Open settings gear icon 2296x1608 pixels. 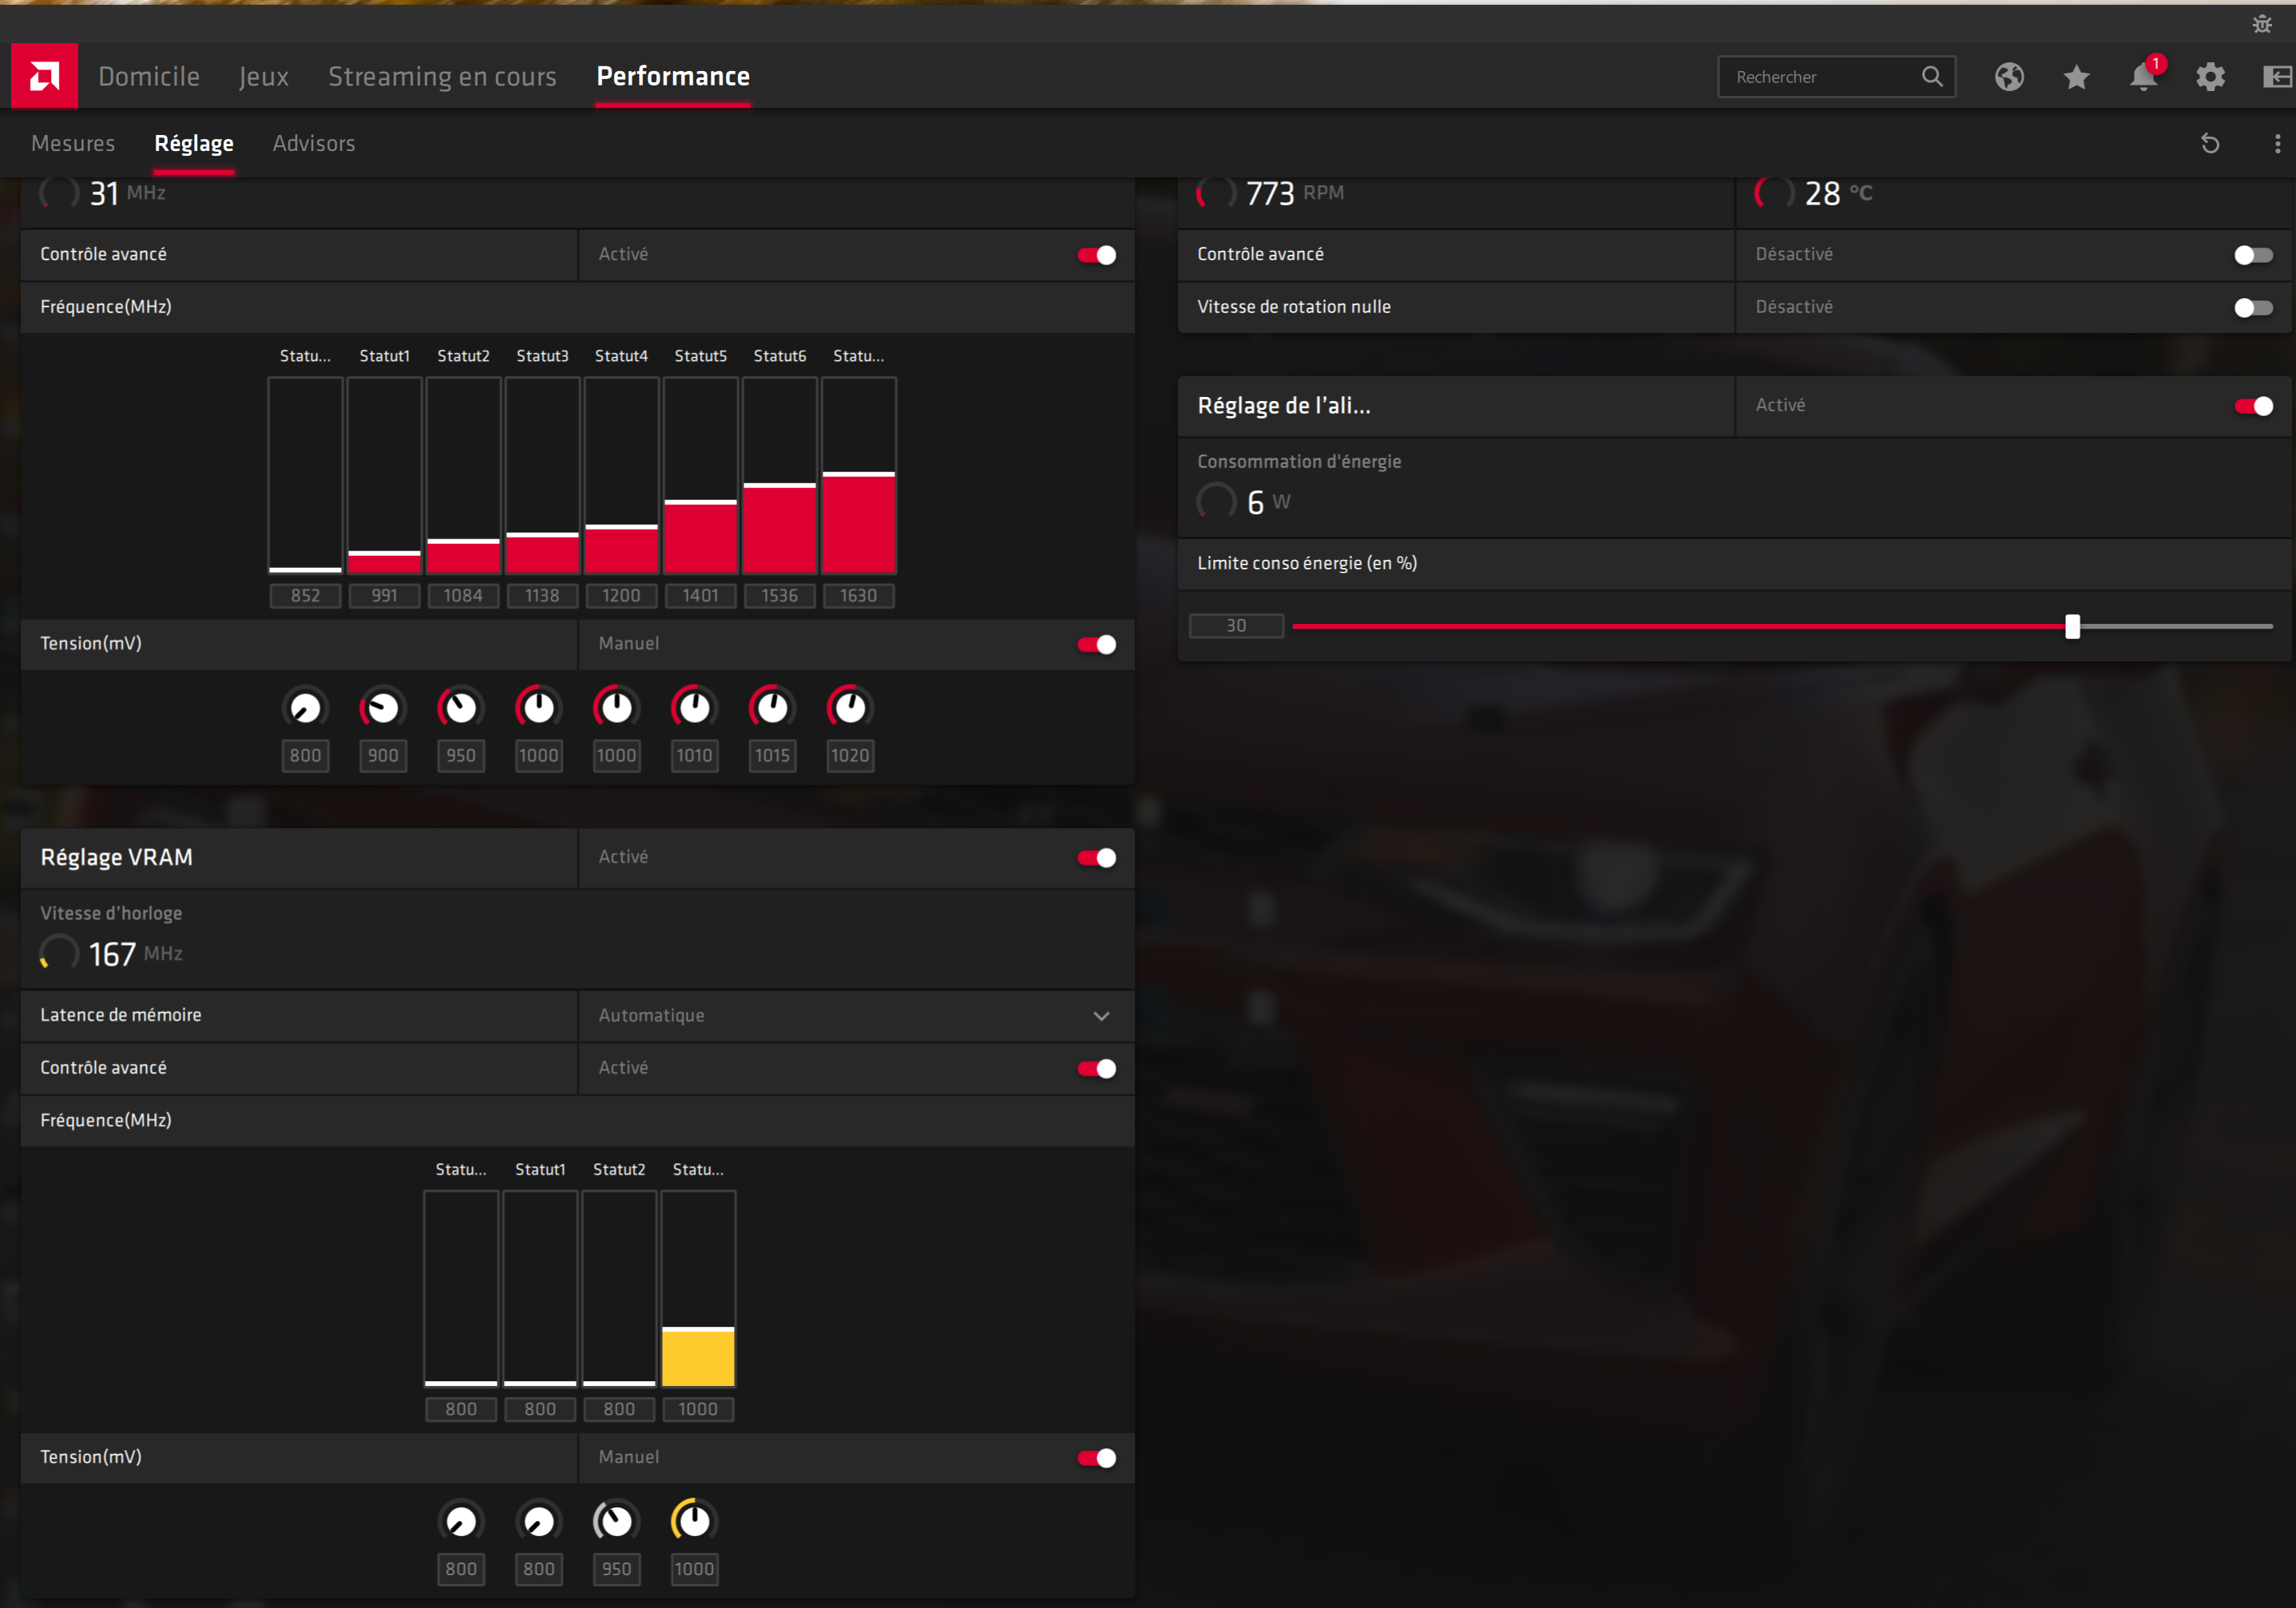coord(2210,77)
